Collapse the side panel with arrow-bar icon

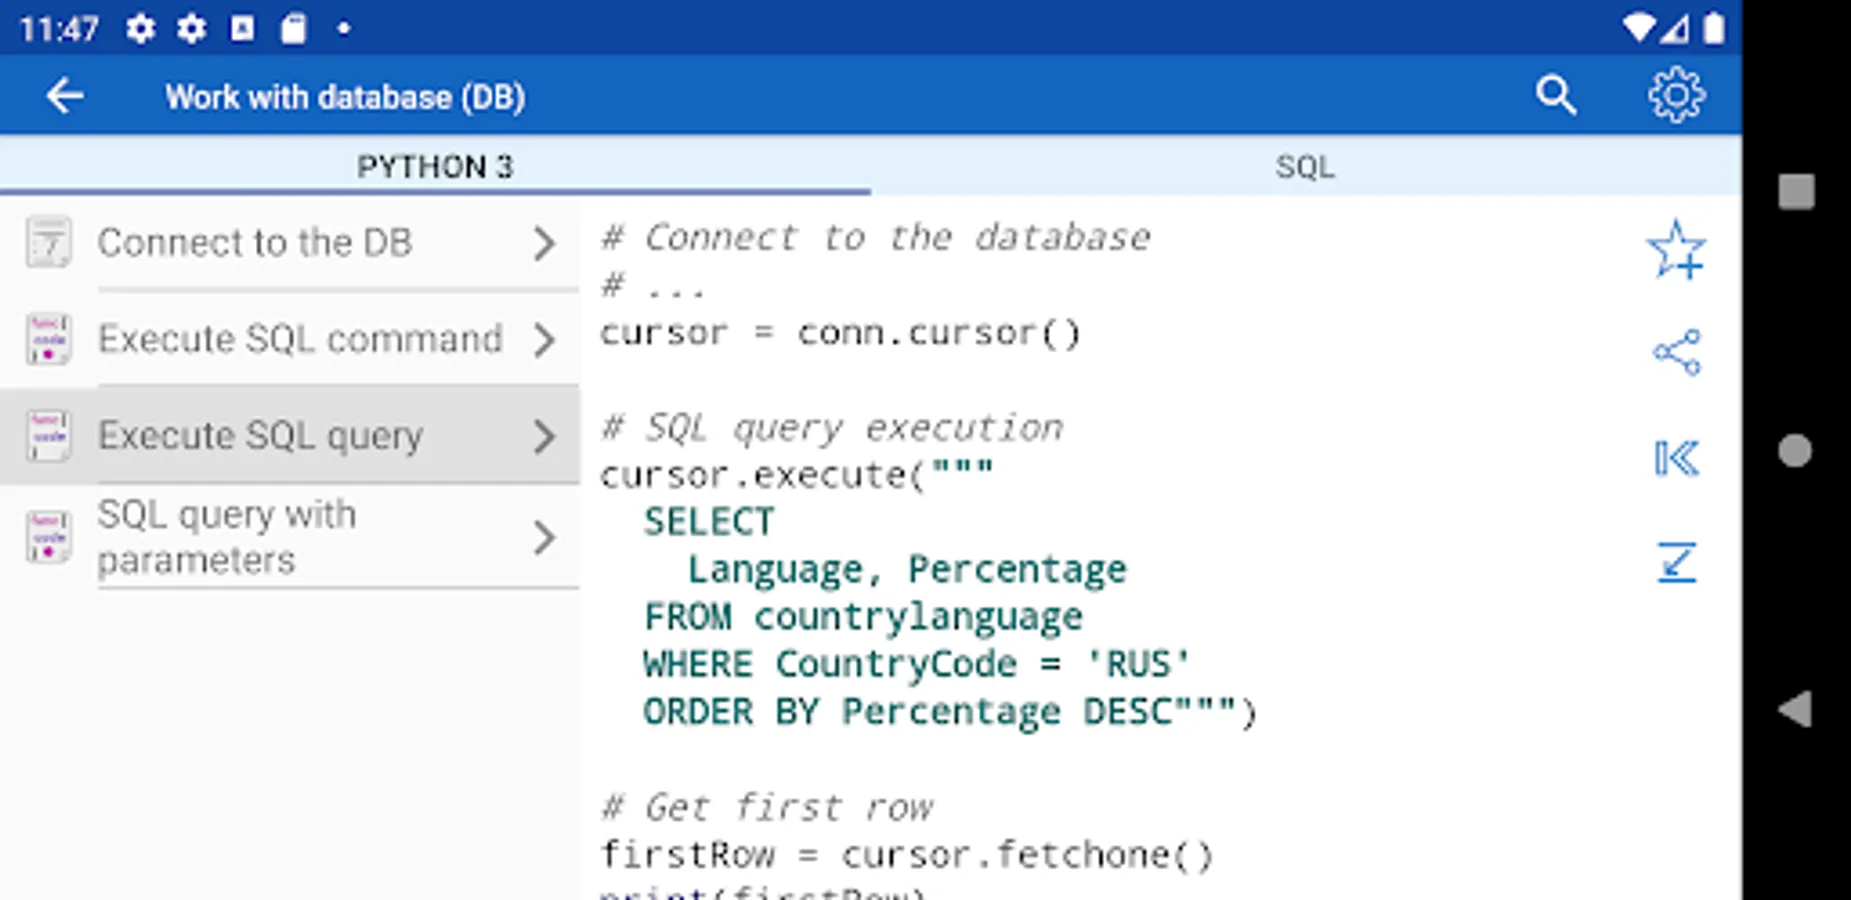click(1676, 458)
